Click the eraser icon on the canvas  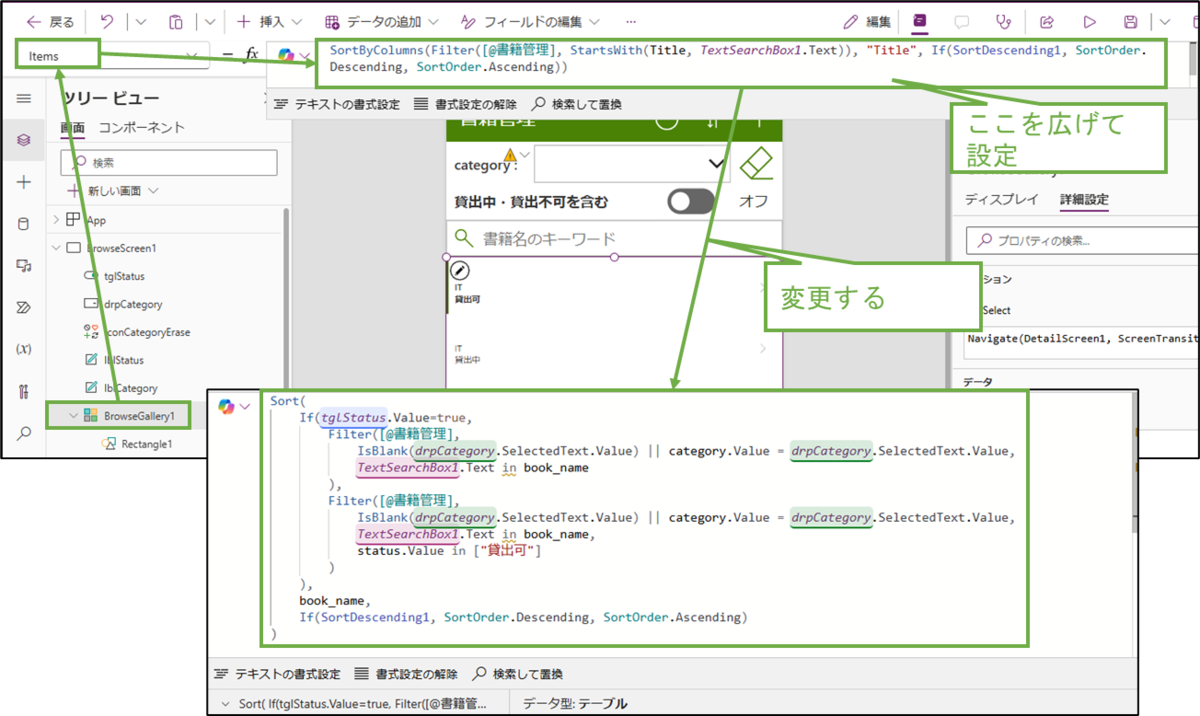pos(757,164)
